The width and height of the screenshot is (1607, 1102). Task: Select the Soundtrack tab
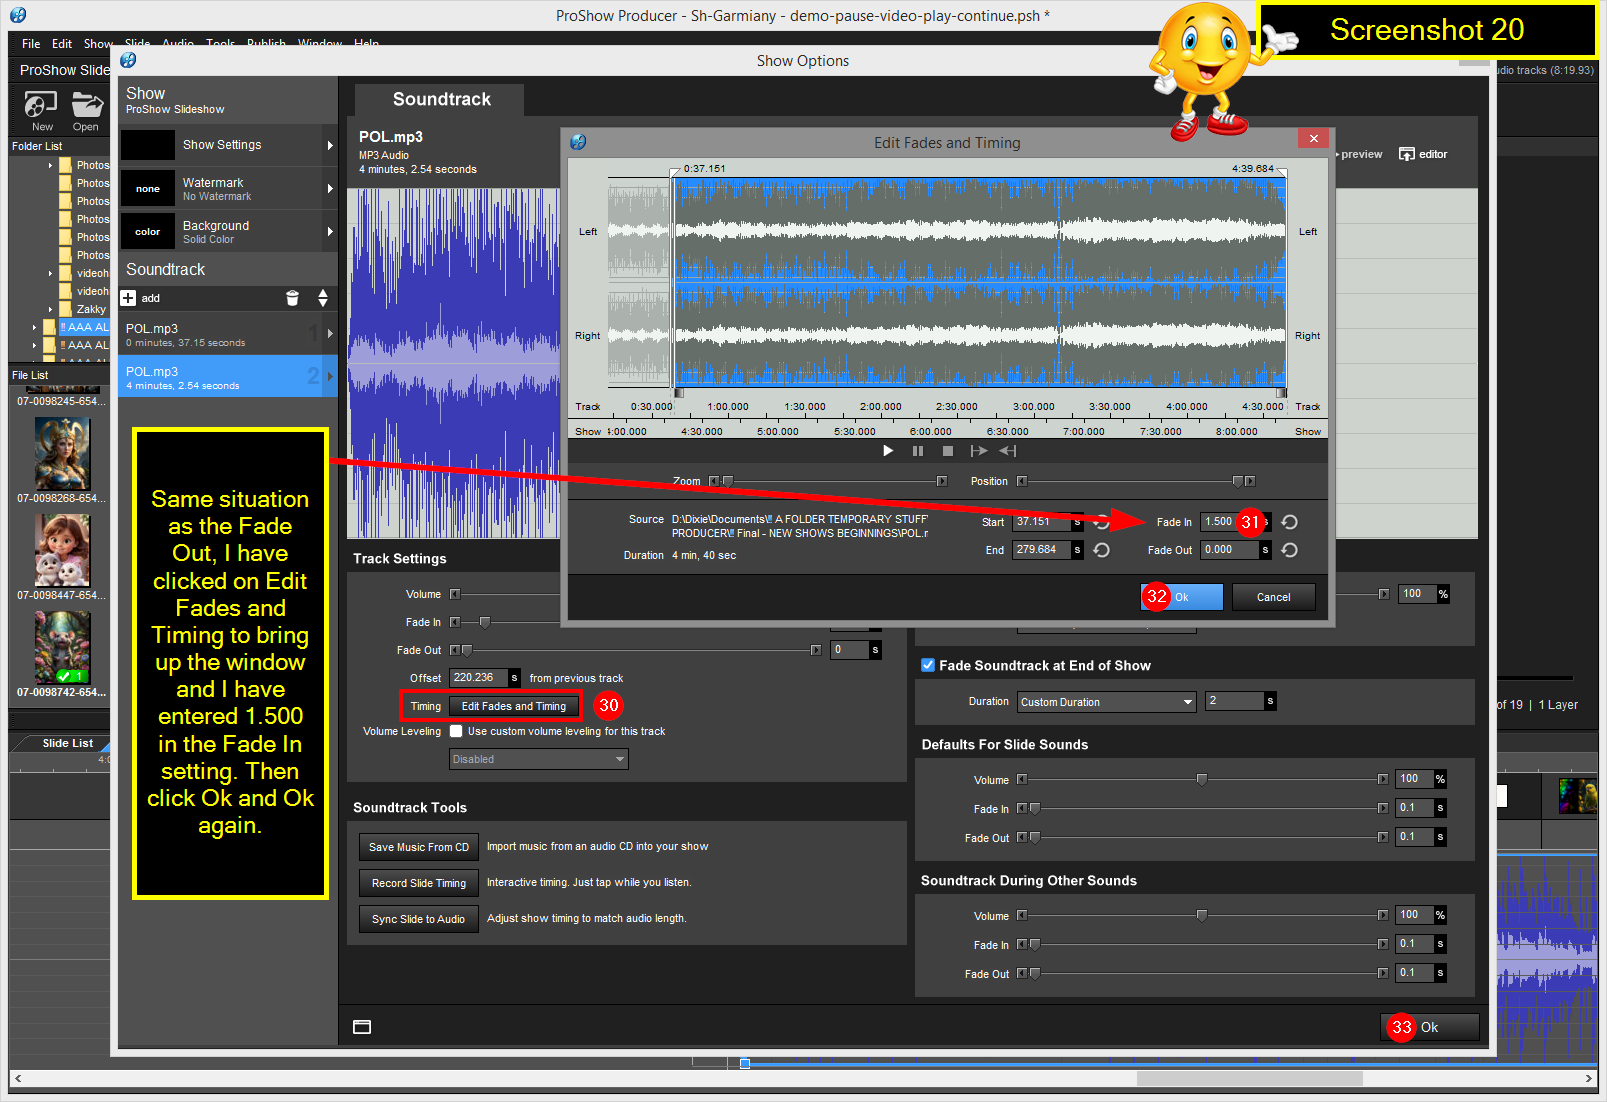point(441,99)
